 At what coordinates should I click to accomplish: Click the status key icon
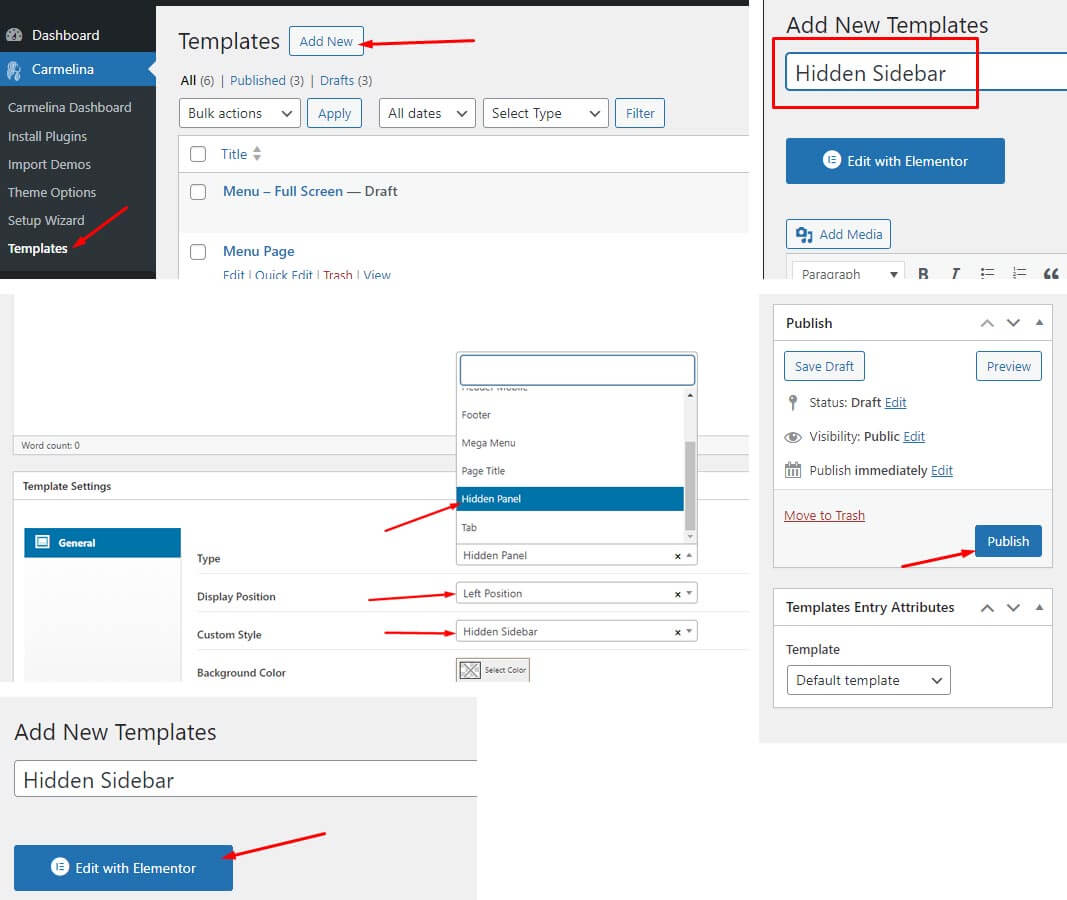point(793,402)
